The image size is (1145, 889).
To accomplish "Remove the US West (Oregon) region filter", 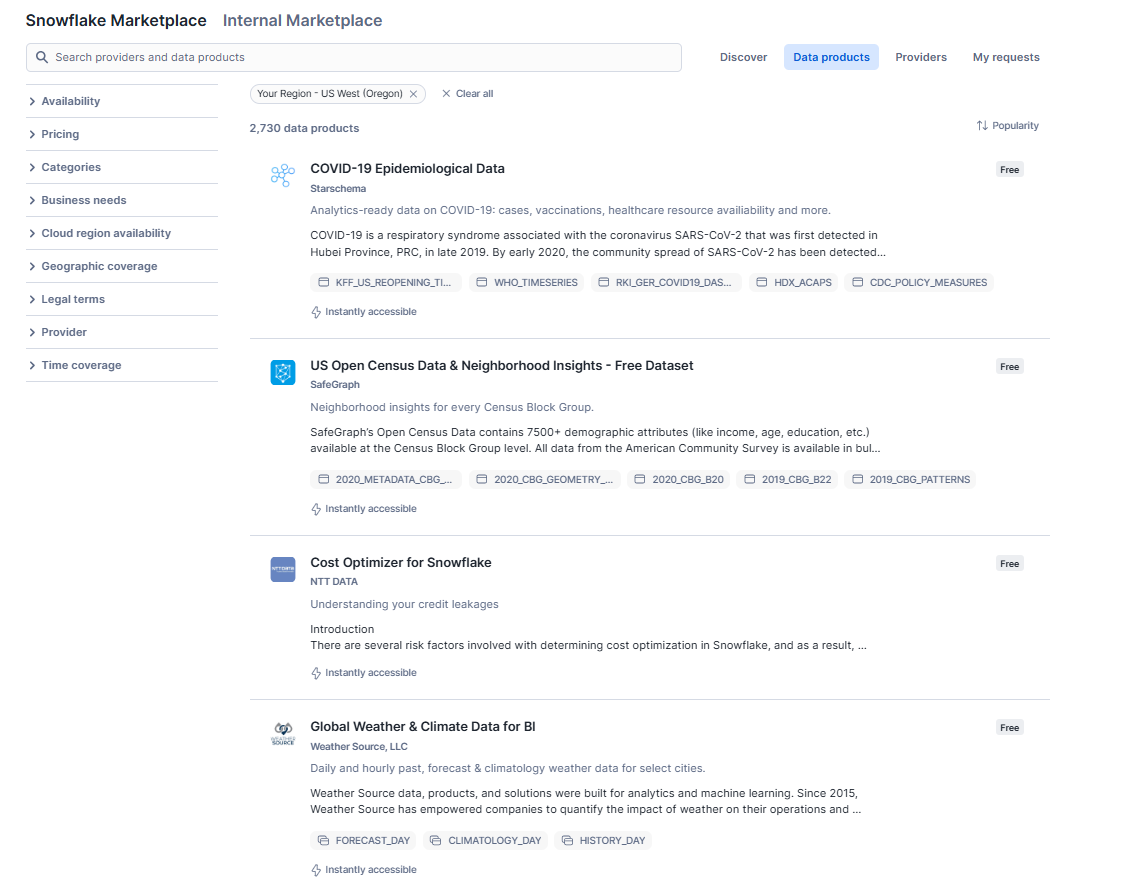I will 413,93.
